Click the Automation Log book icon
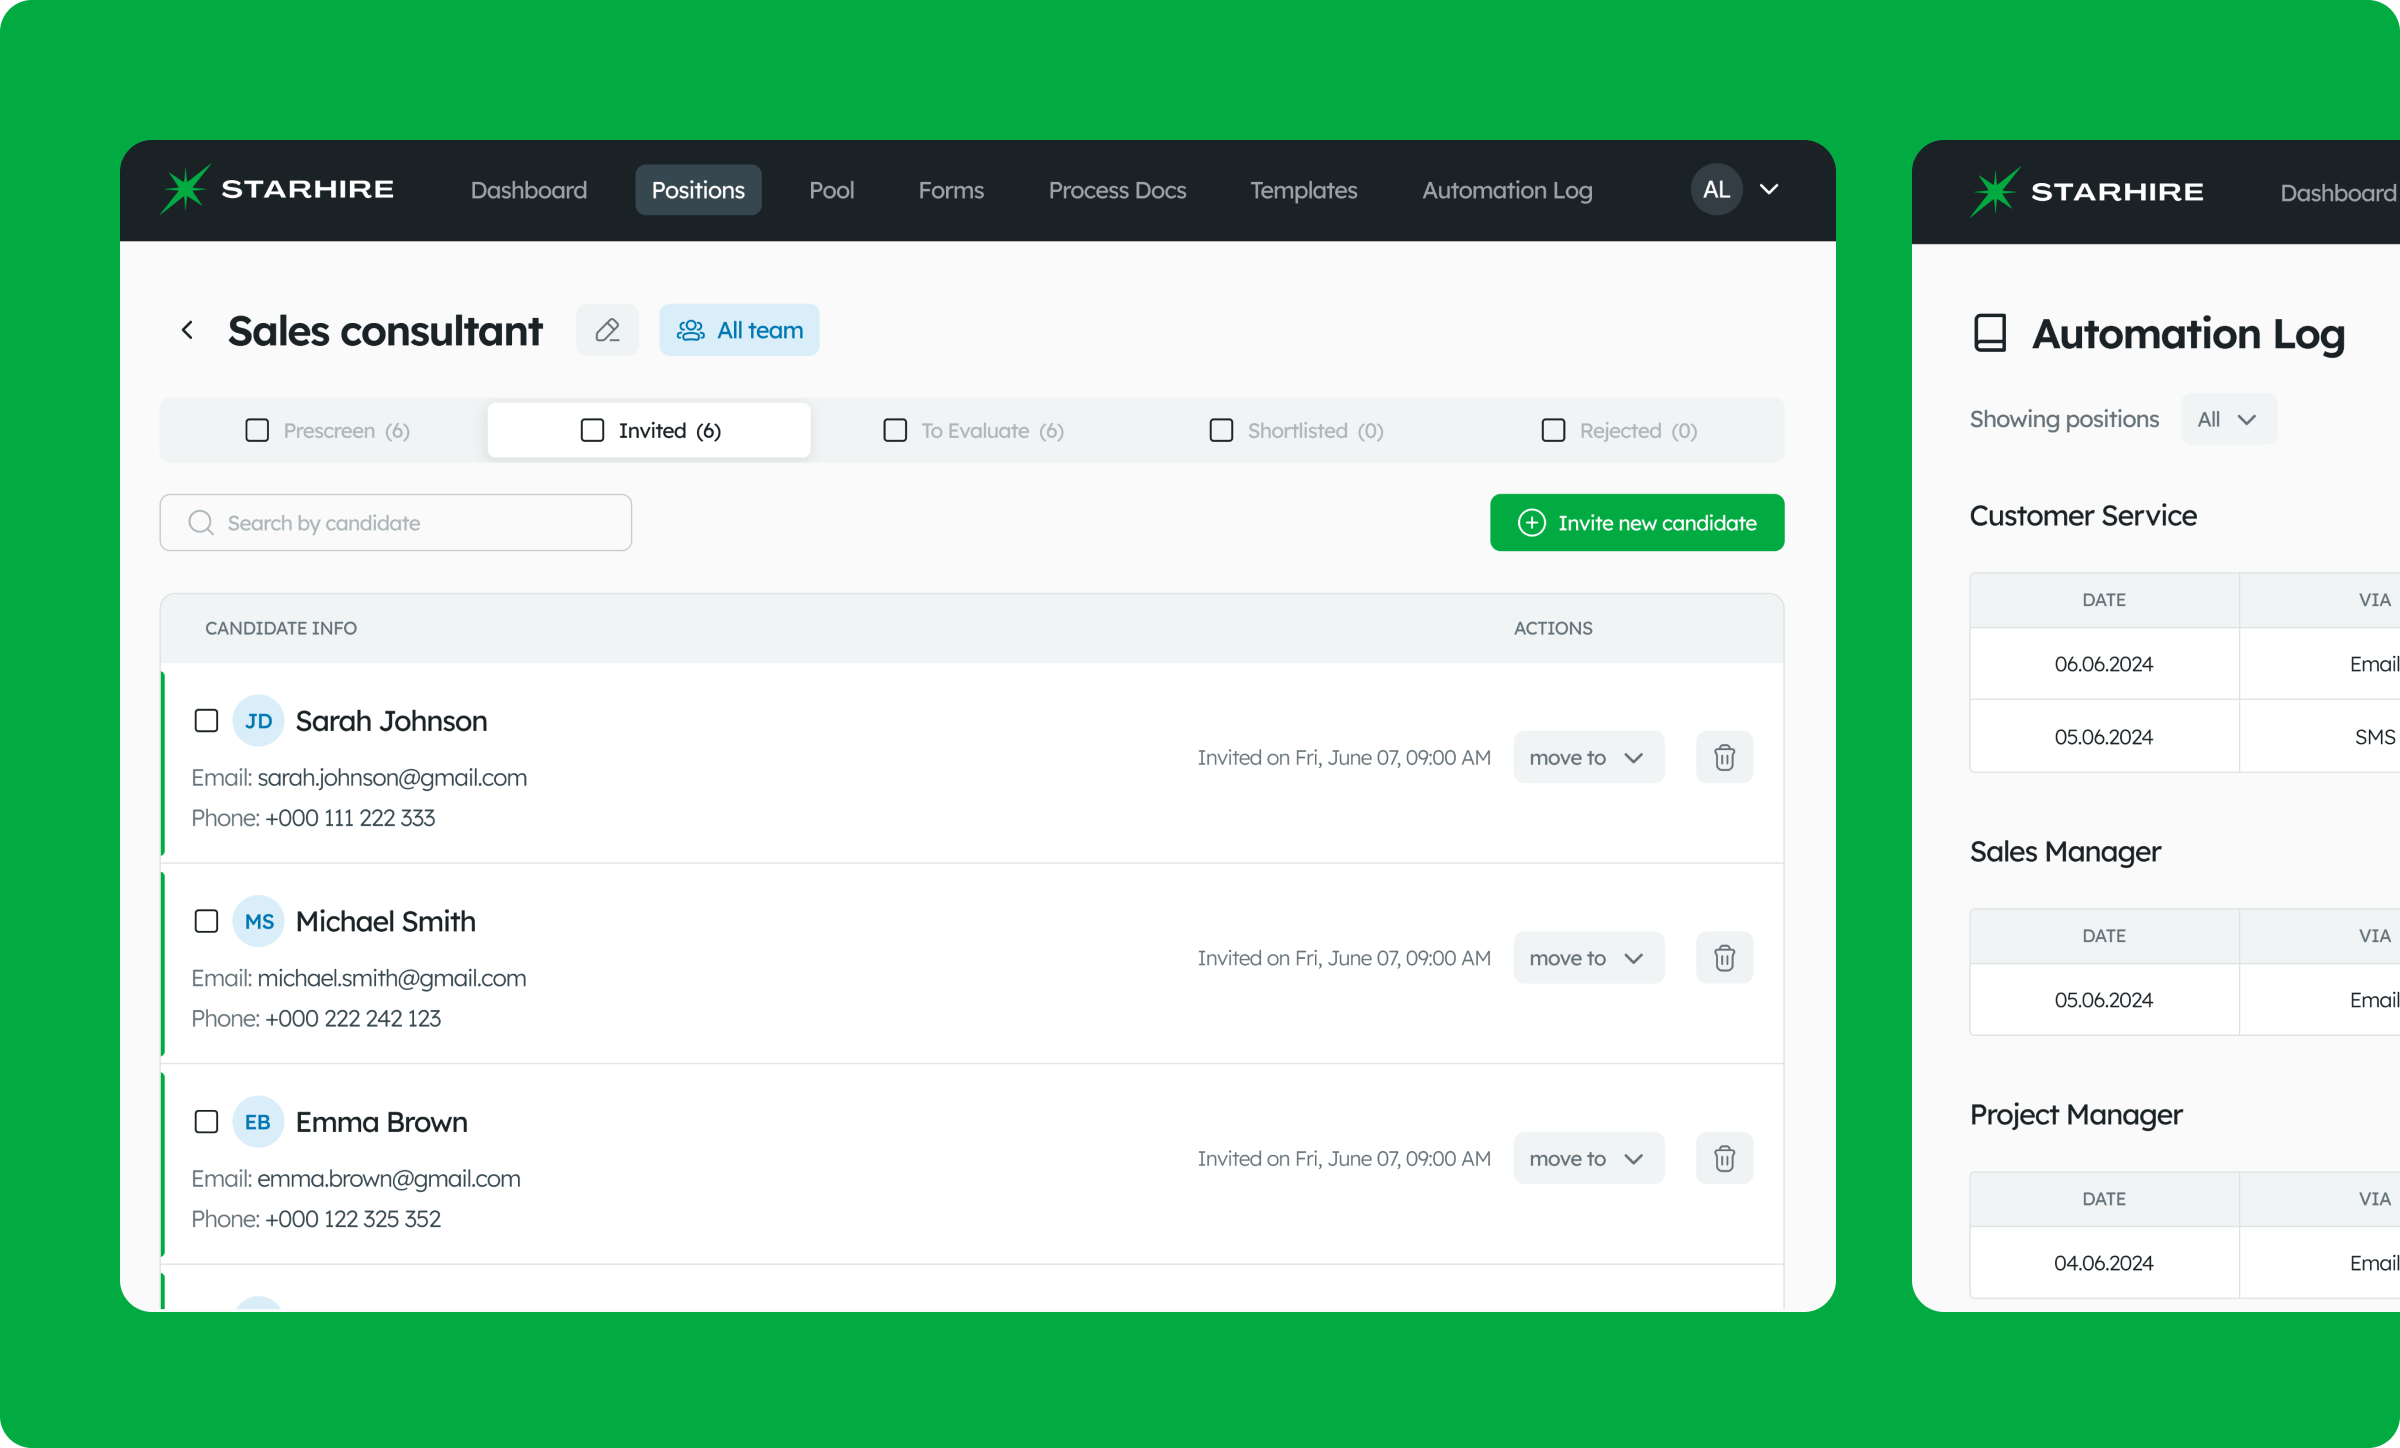The width and height of the screenshot is (2400, 1448). [x=1990, y=333]
